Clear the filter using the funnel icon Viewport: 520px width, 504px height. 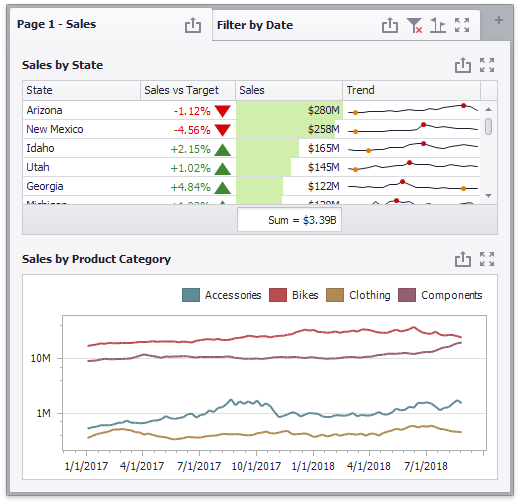tap(414, 25)
